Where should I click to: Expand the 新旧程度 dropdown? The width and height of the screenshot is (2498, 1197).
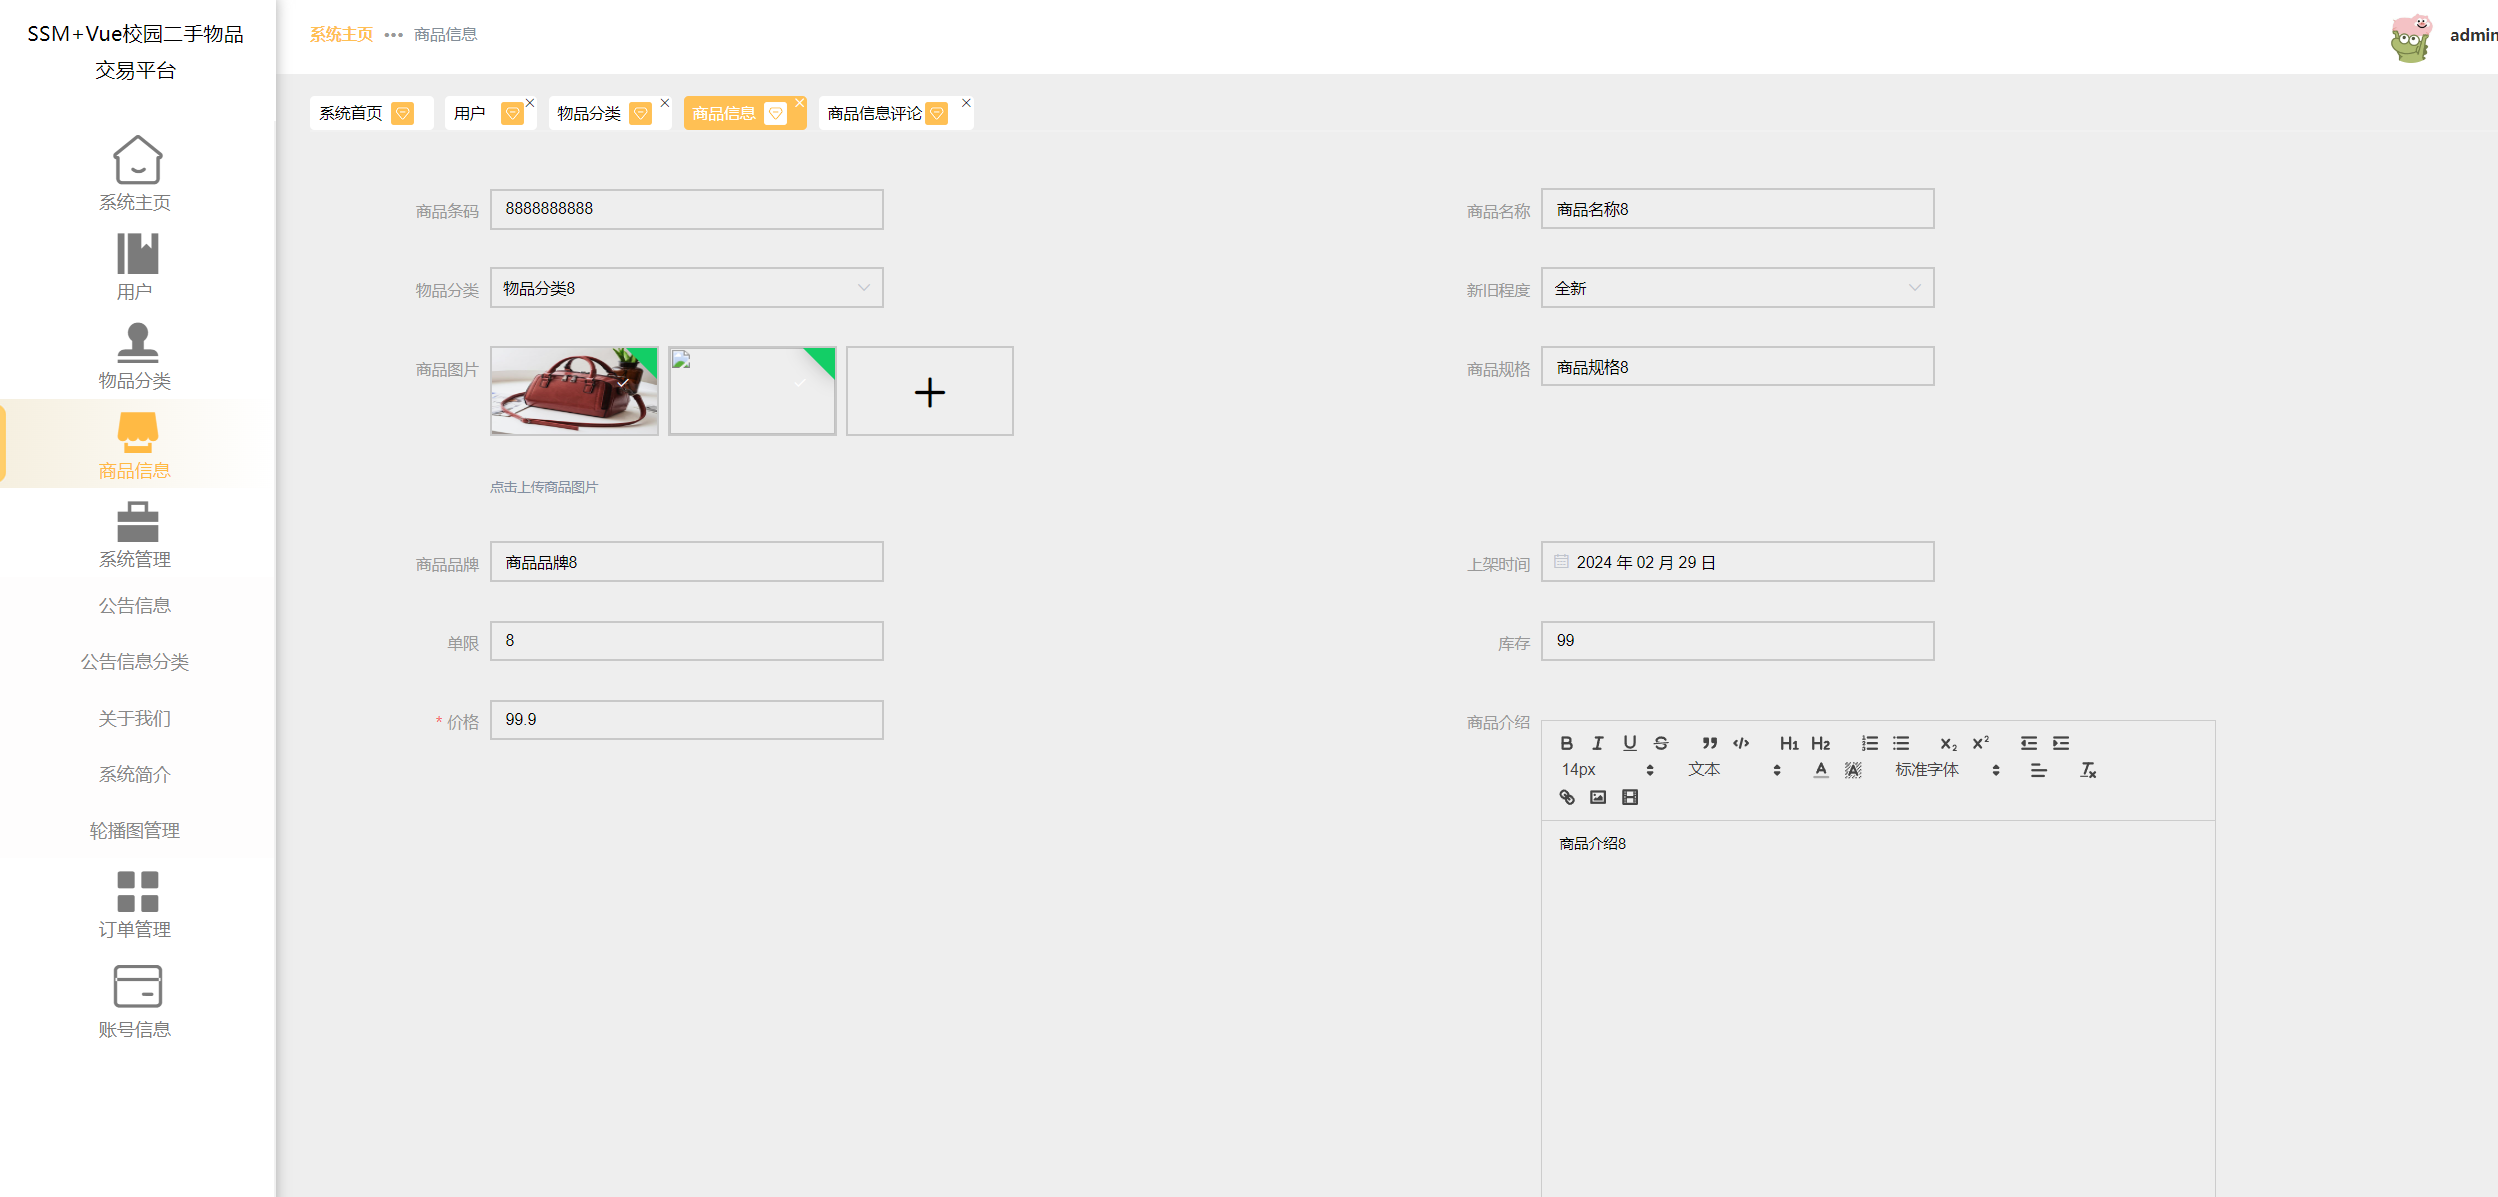[1737, 288]
